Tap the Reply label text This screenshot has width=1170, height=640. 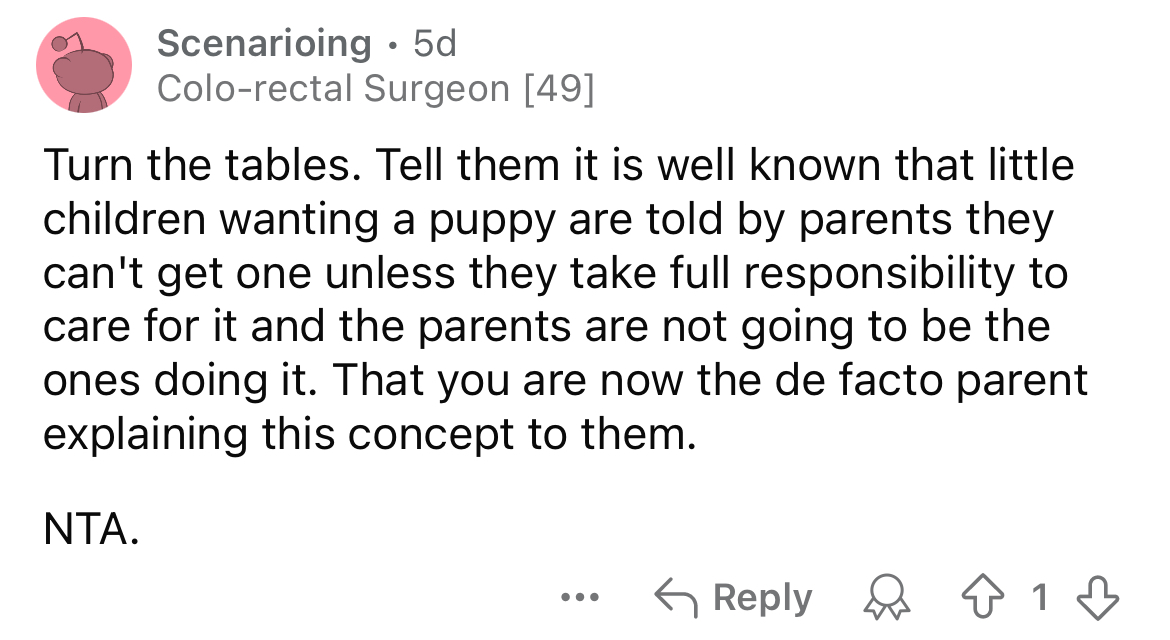click(762, 597)
